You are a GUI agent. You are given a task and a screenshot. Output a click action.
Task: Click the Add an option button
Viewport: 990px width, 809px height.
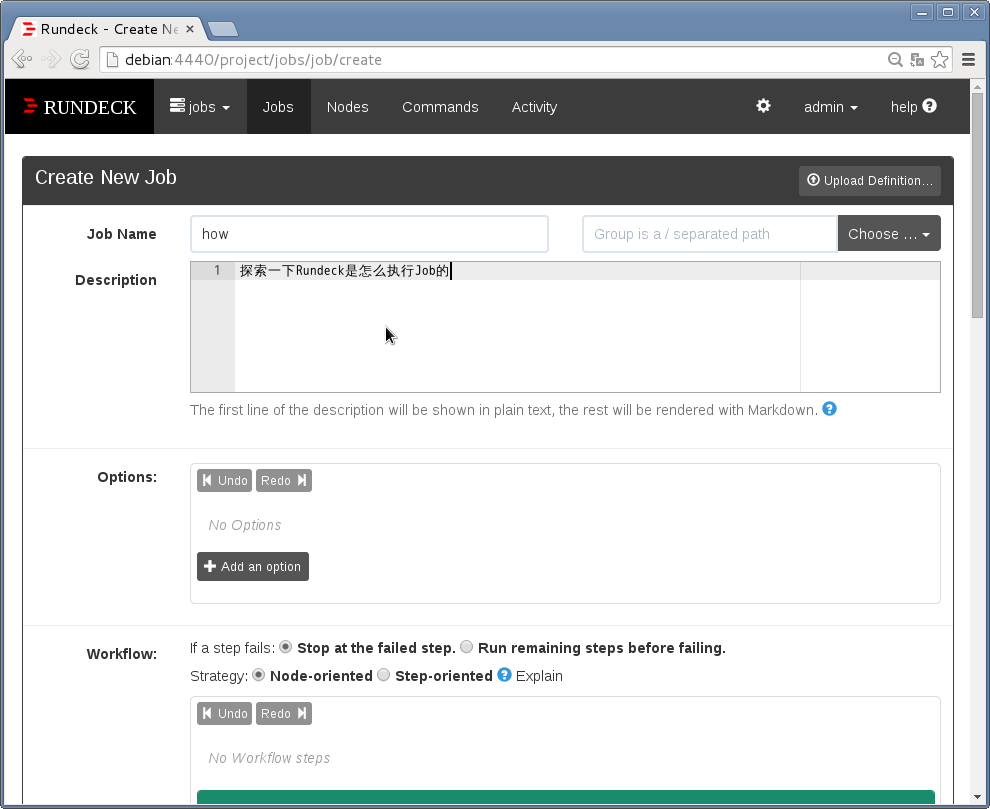pyautogui.click(x=253, y=566)
